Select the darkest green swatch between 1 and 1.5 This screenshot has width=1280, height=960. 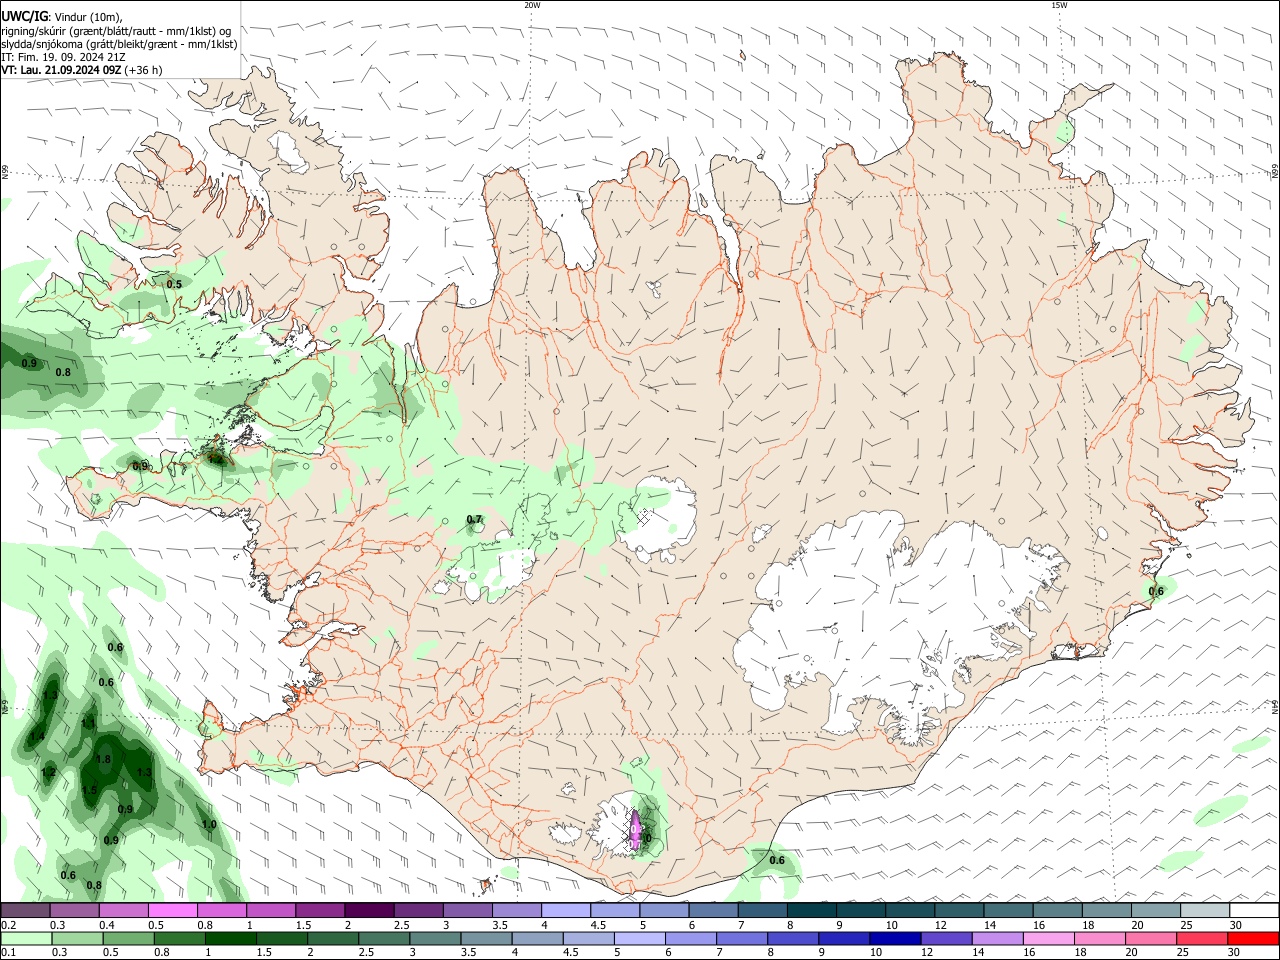pyautogui.click(x=230, y=938)
